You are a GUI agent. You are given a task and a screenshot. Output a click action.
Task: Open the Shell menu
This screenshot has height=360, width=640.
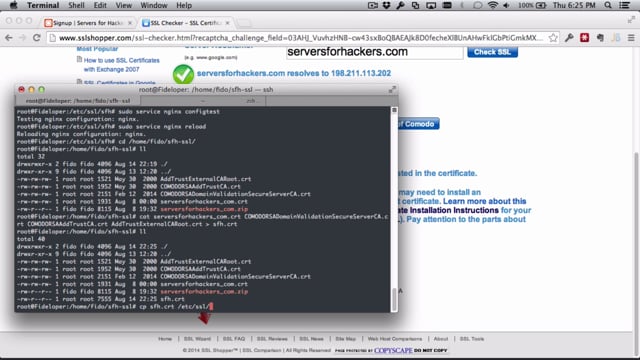76,5
